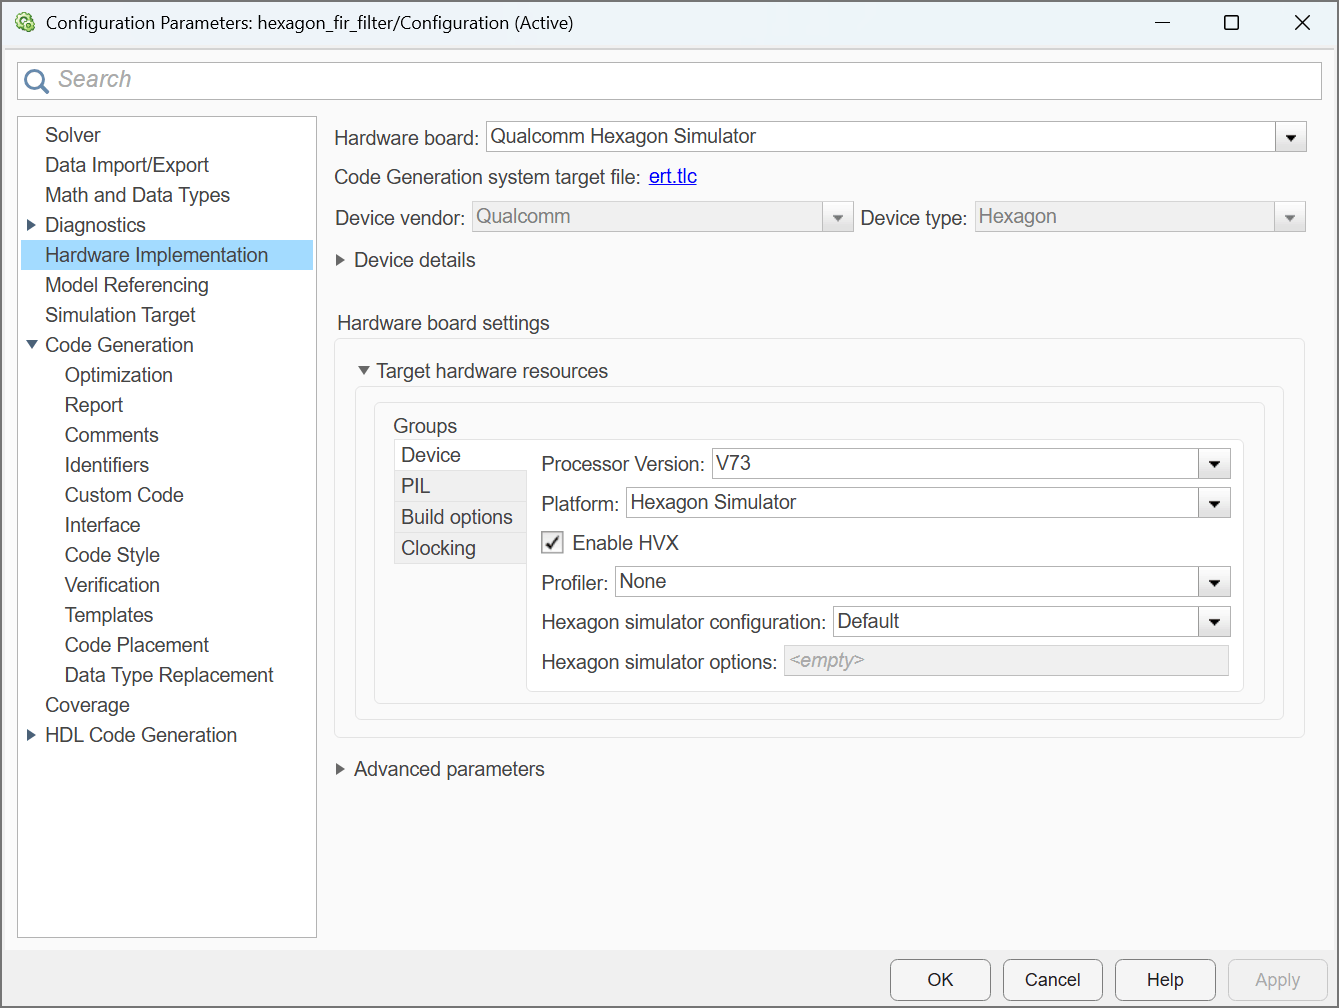1339x1008 pixels.
Task: Collapse Target hardware resources section
Action: [364, 371]
